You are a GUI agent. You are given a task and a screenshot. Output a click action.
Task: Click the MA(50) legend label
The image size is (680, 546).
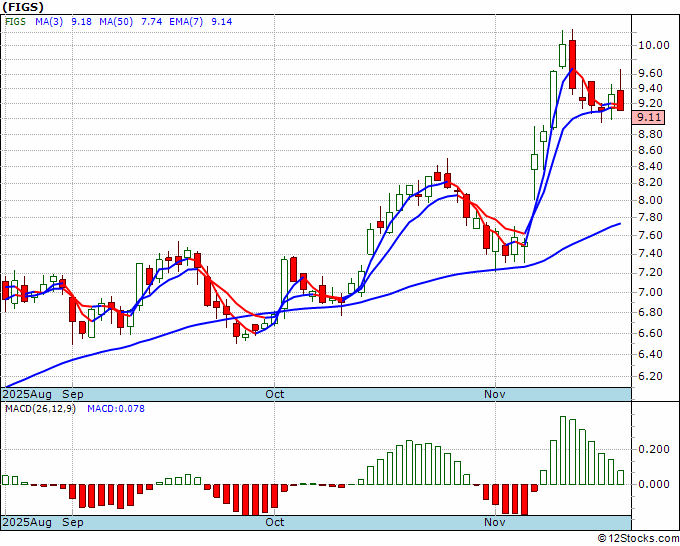(x=116, y=21)
